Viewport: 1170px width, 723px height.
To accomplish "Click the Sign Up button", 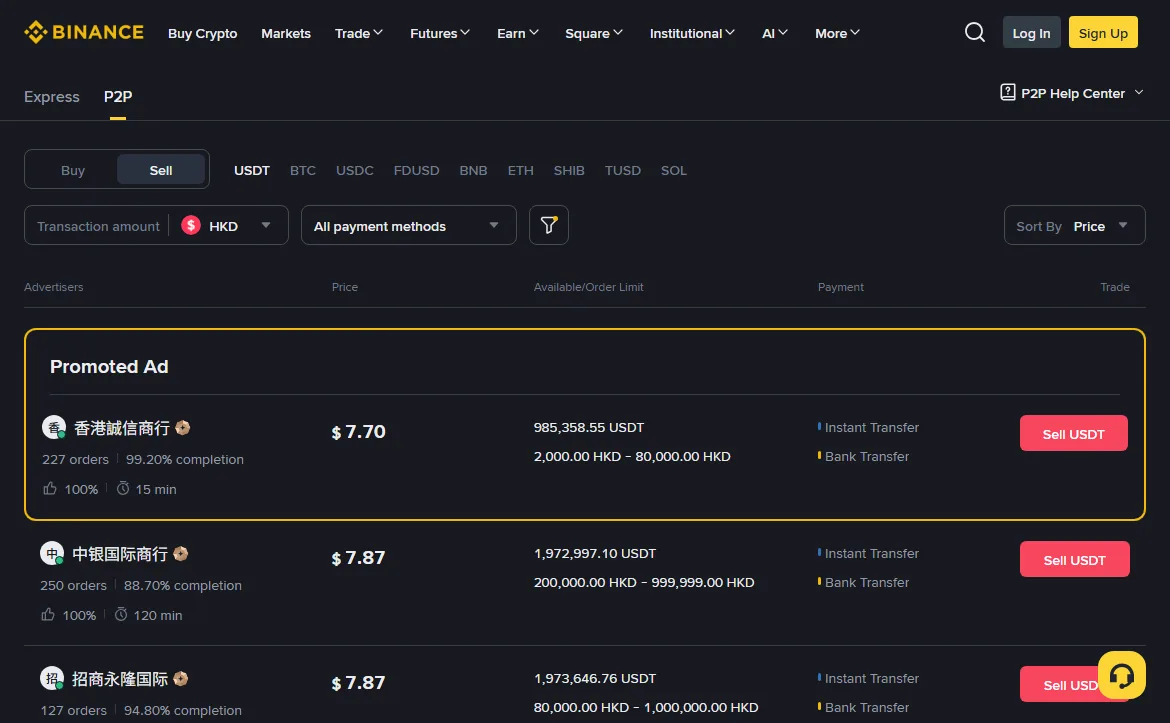I will pyautogui.click(x=1103, y=32).
